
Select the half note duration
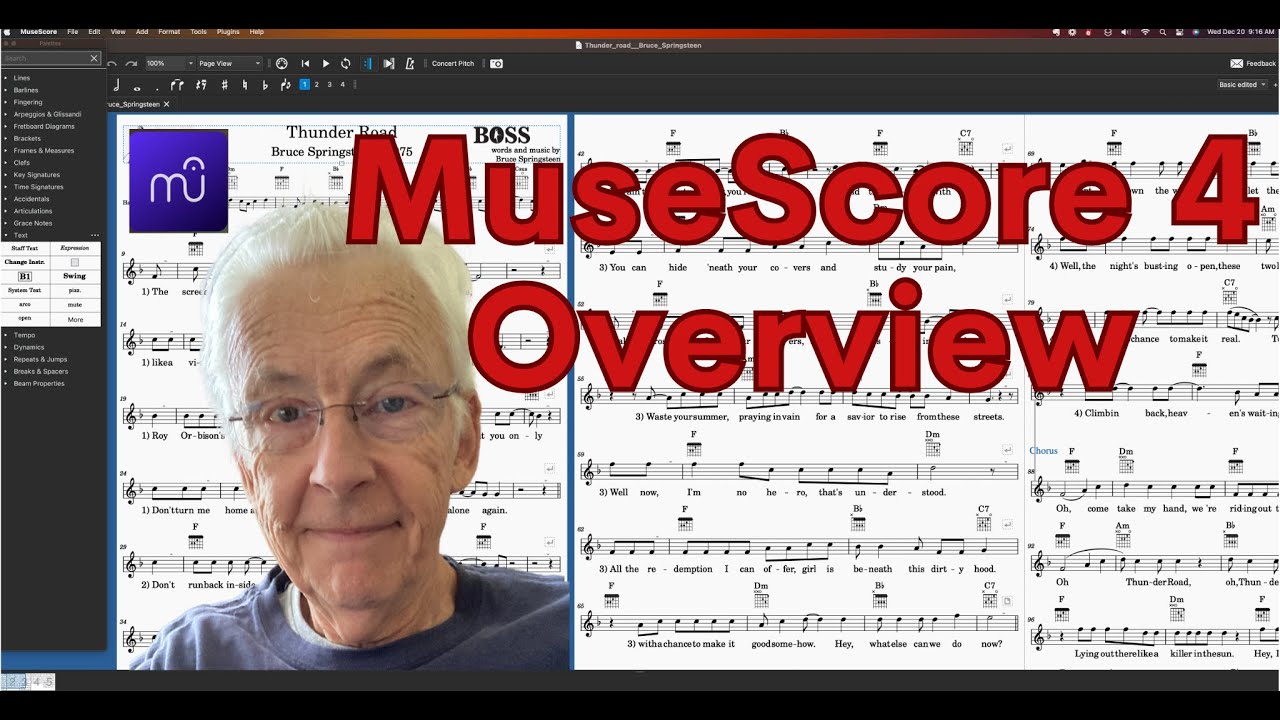(117, 85)
